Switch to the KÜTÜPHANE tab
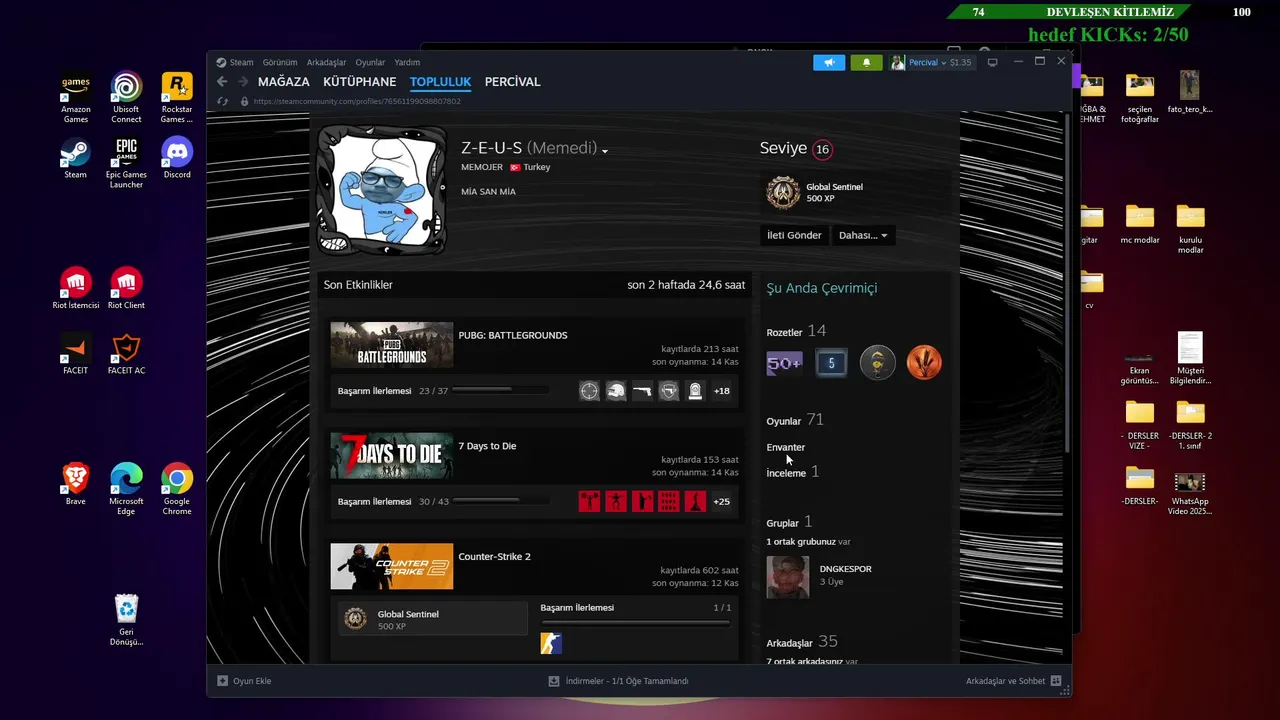The width and height of the screenshot is (1280, 720). [x=359, y=82]
